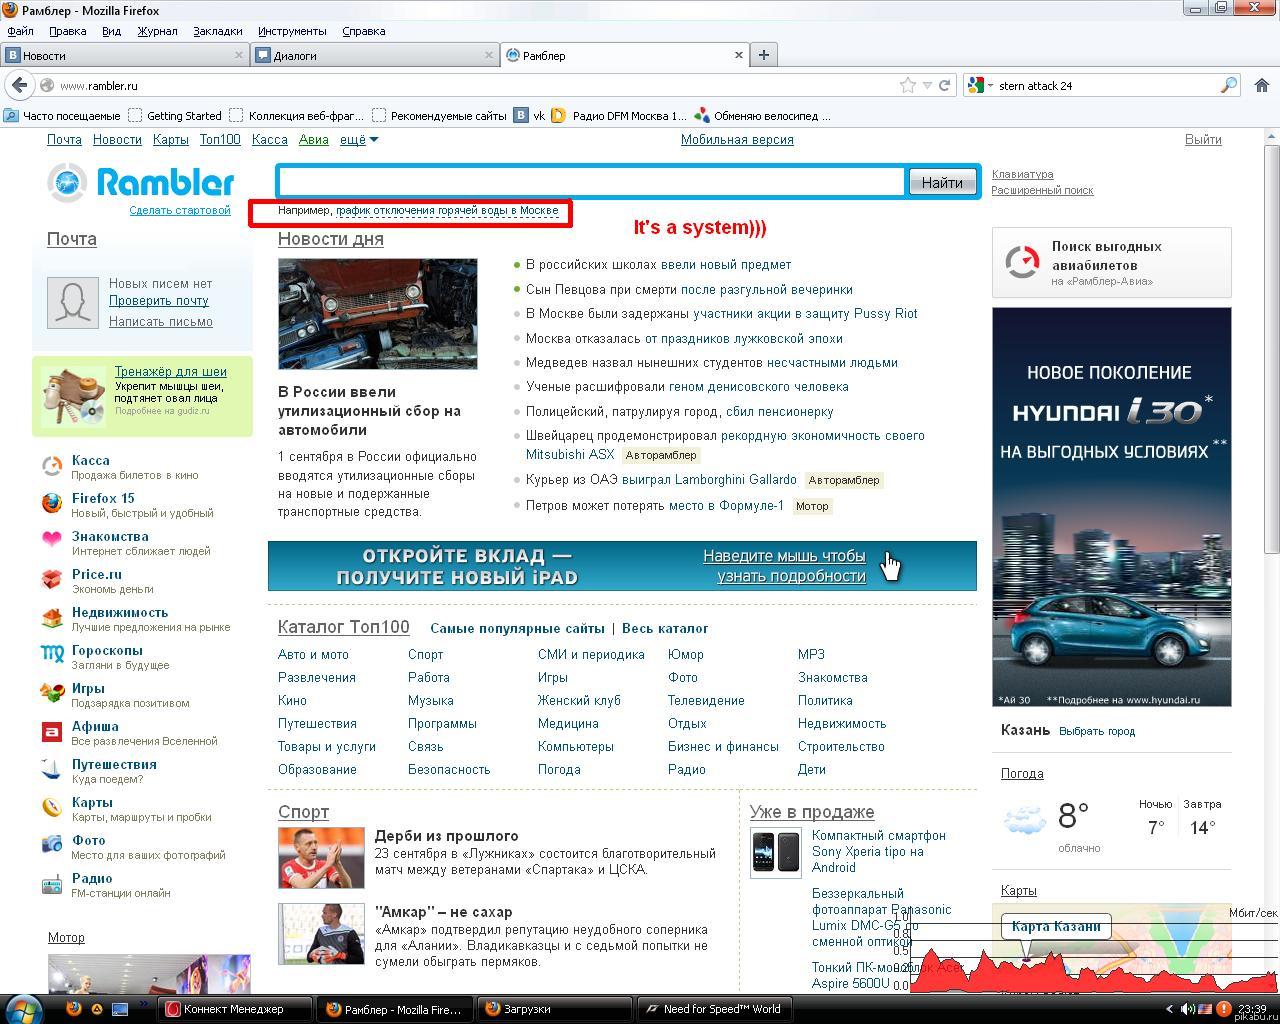Open the Журнал menu
This screenshot has height=1024, width=1280.
[x=157, y=31]
